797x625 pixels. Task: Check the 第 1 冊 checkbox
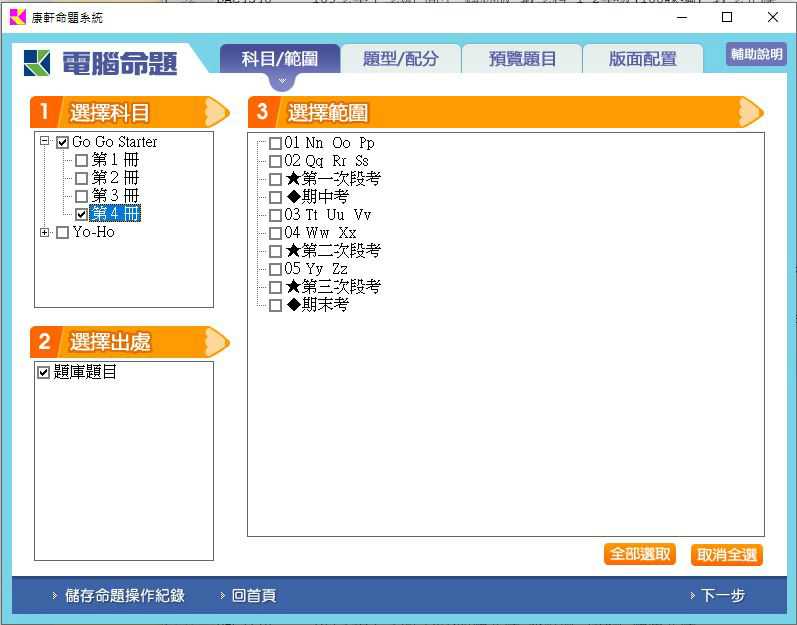(81, 161)
